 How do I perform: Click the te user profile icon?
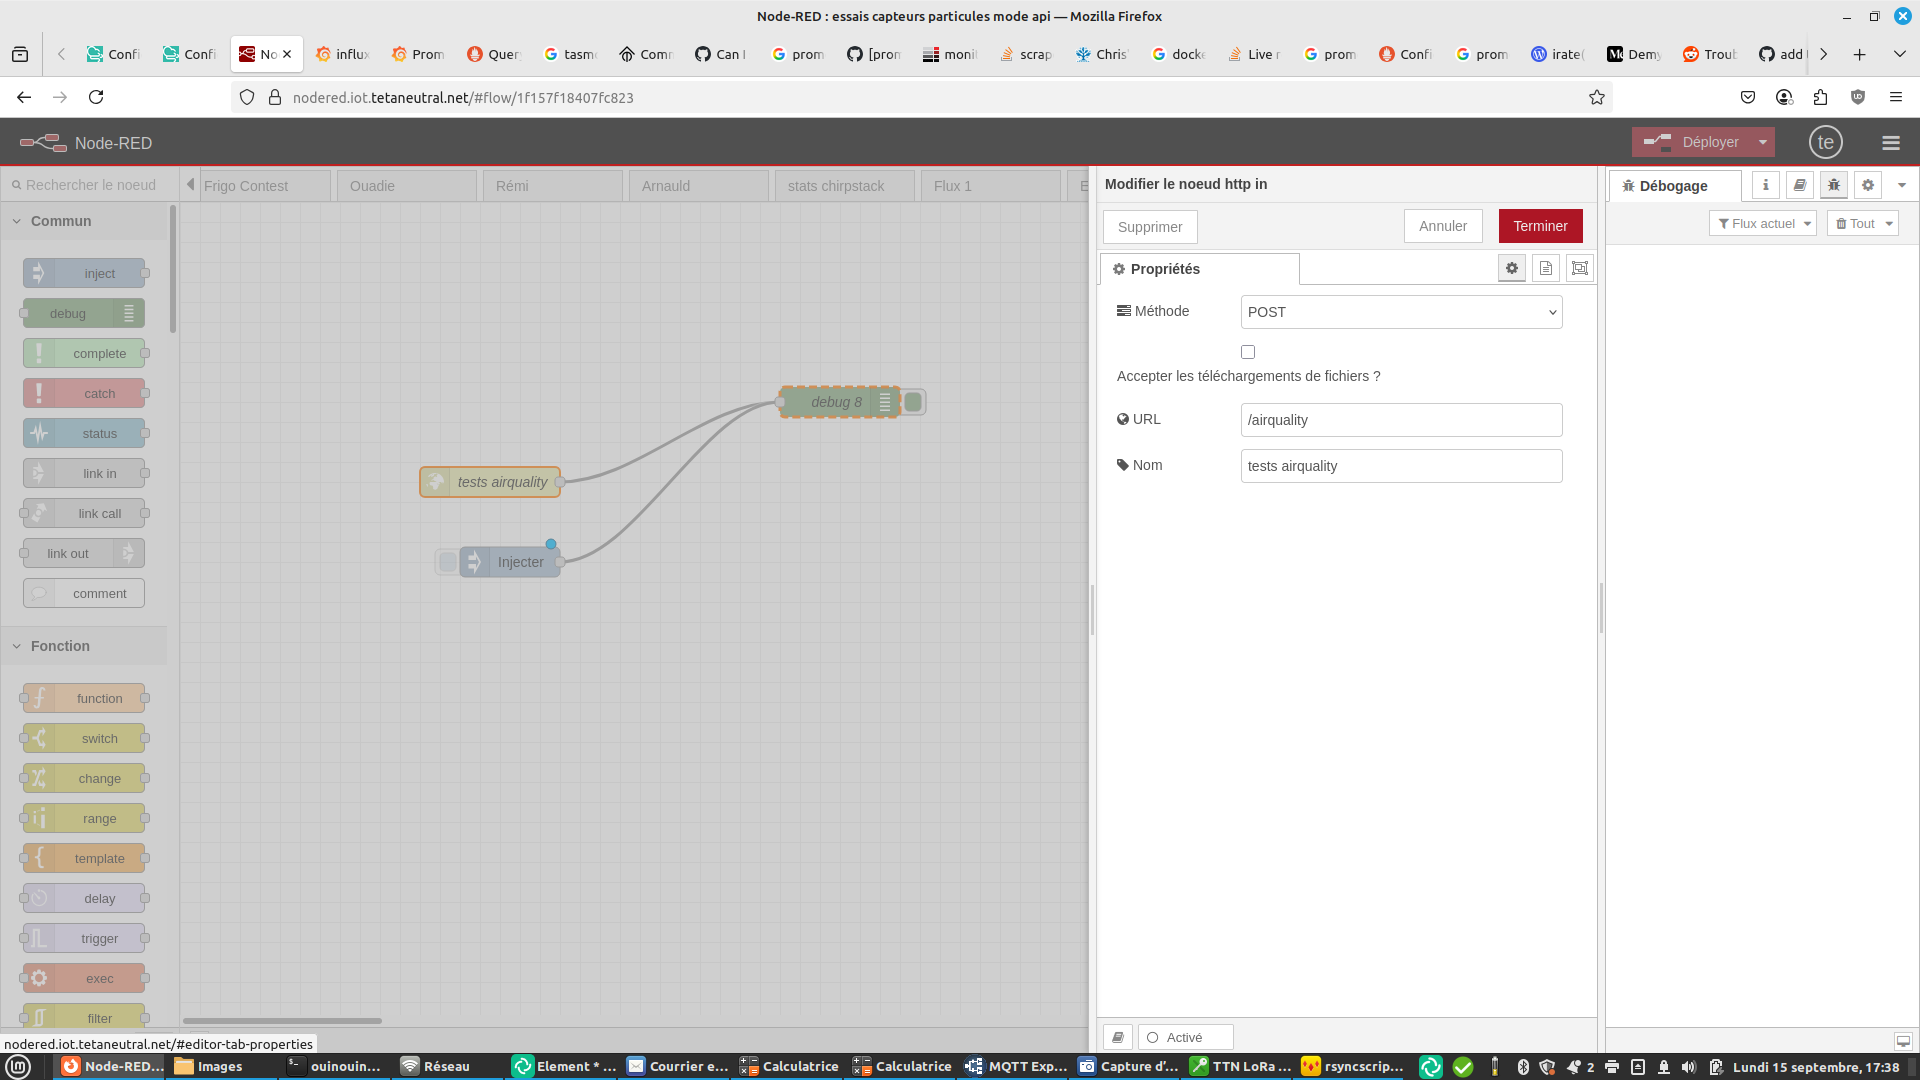[1826, 143]
